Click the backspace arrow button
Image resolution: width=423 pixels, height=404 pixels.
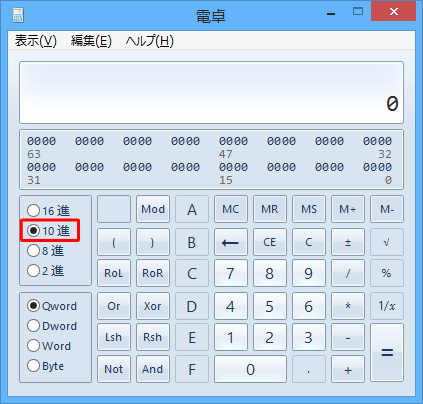pos(231,242)
